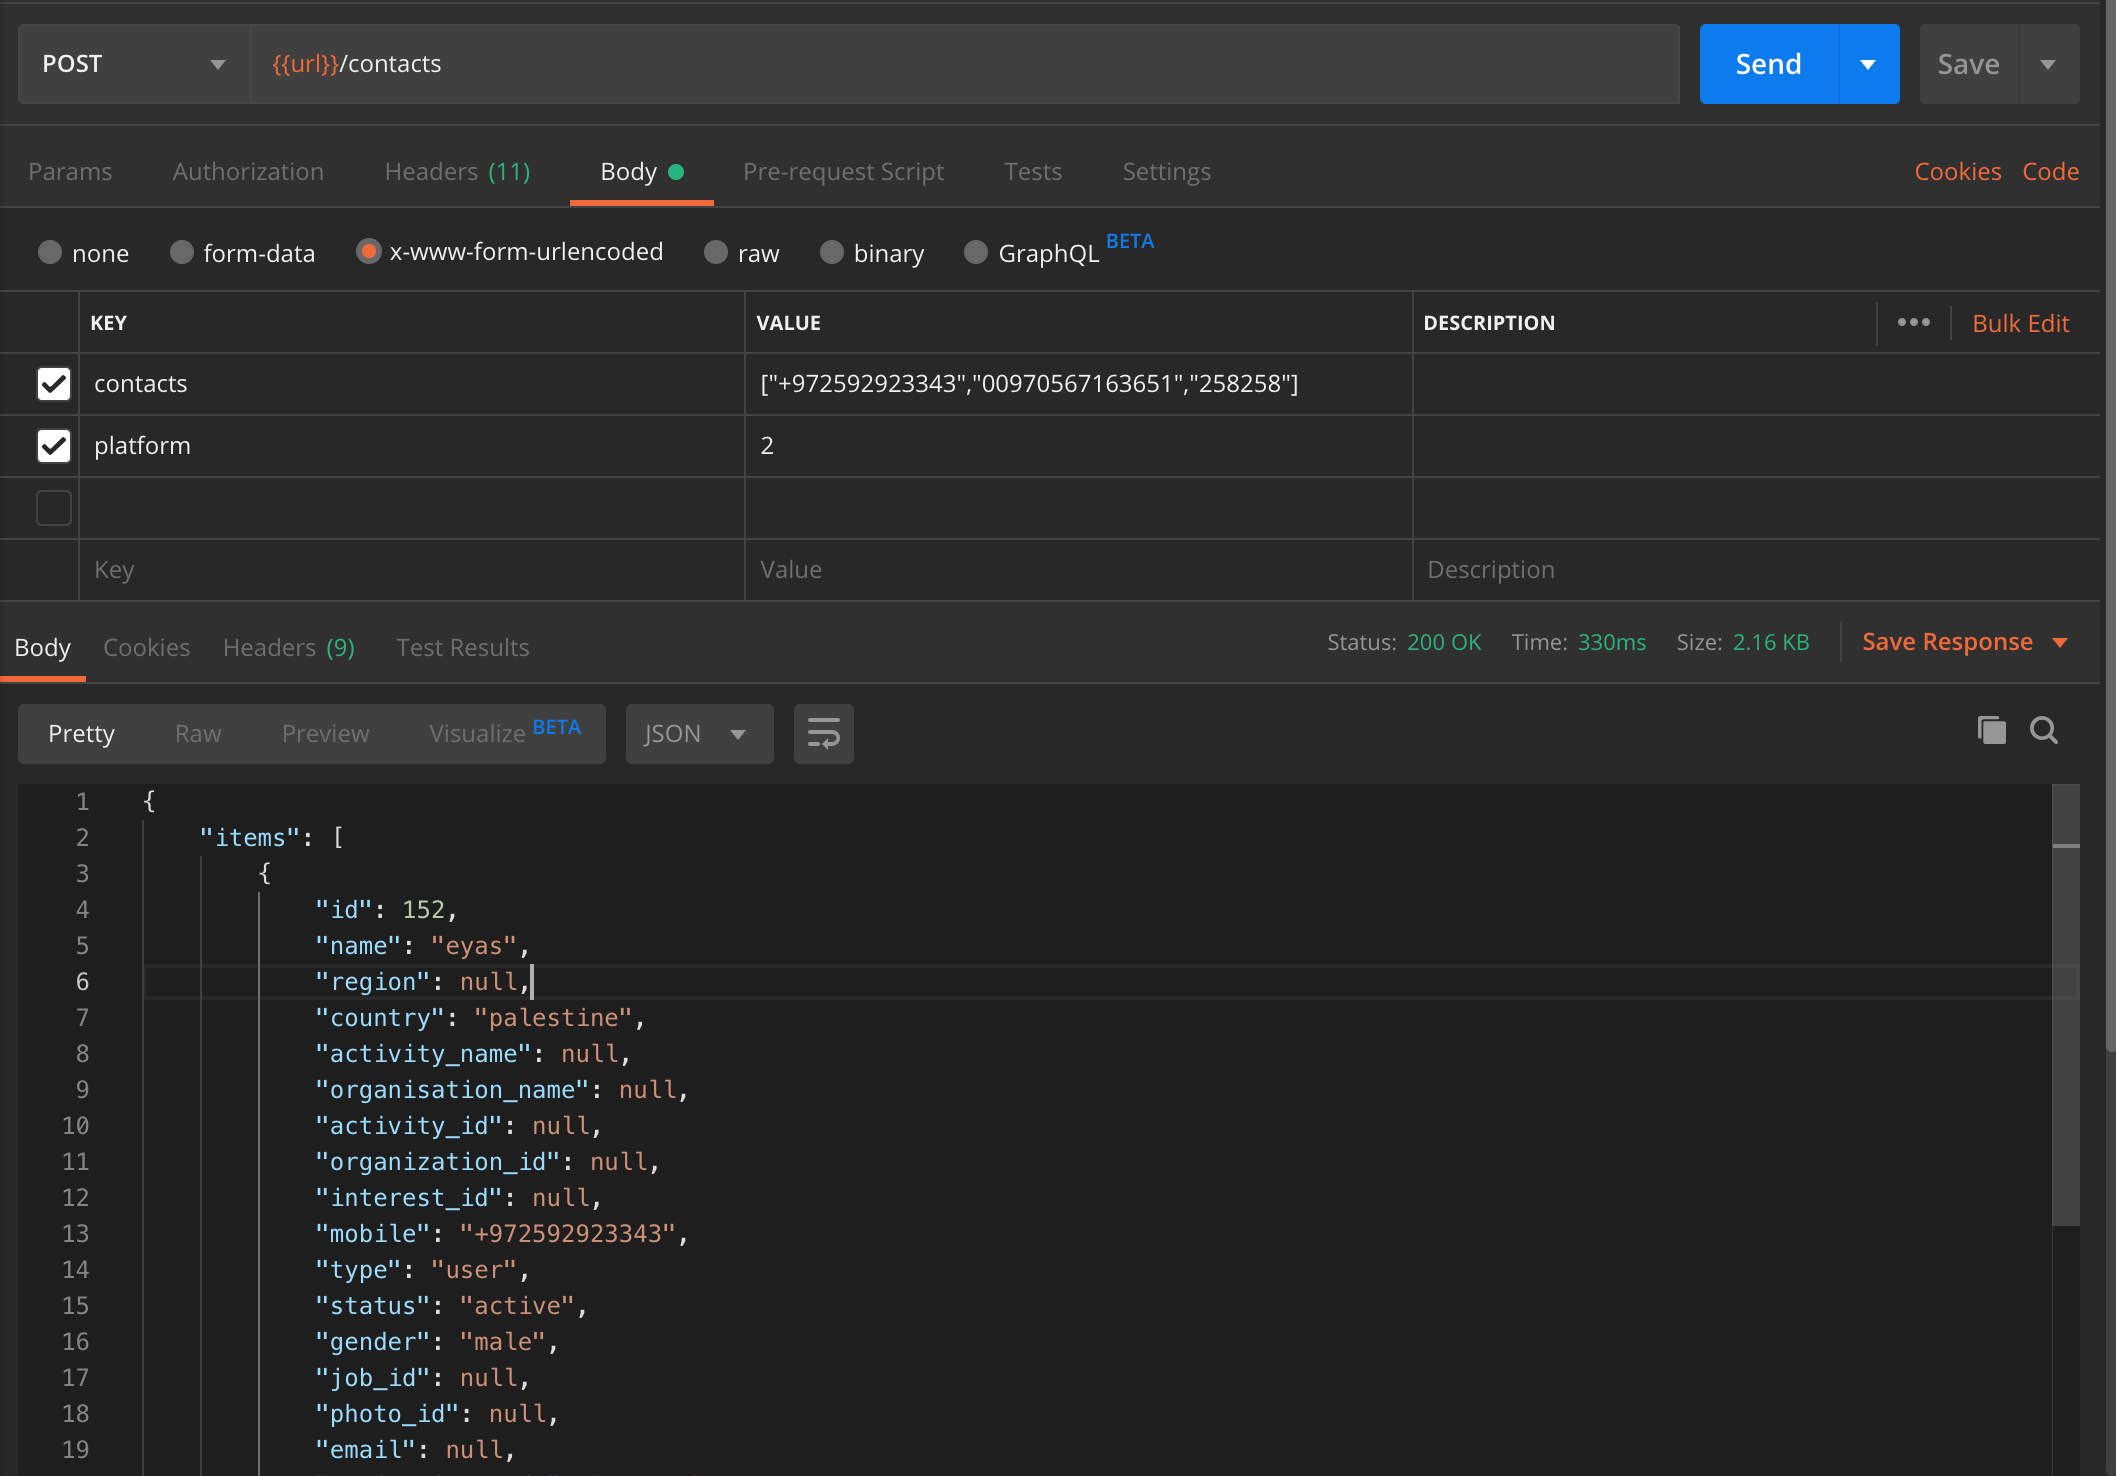Open search in response with magnifier icon

[x=2044, y=731]
